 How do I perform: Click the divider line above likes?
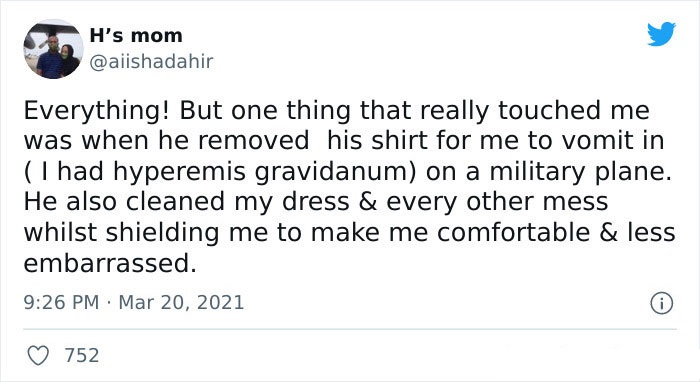coord(350,329)
